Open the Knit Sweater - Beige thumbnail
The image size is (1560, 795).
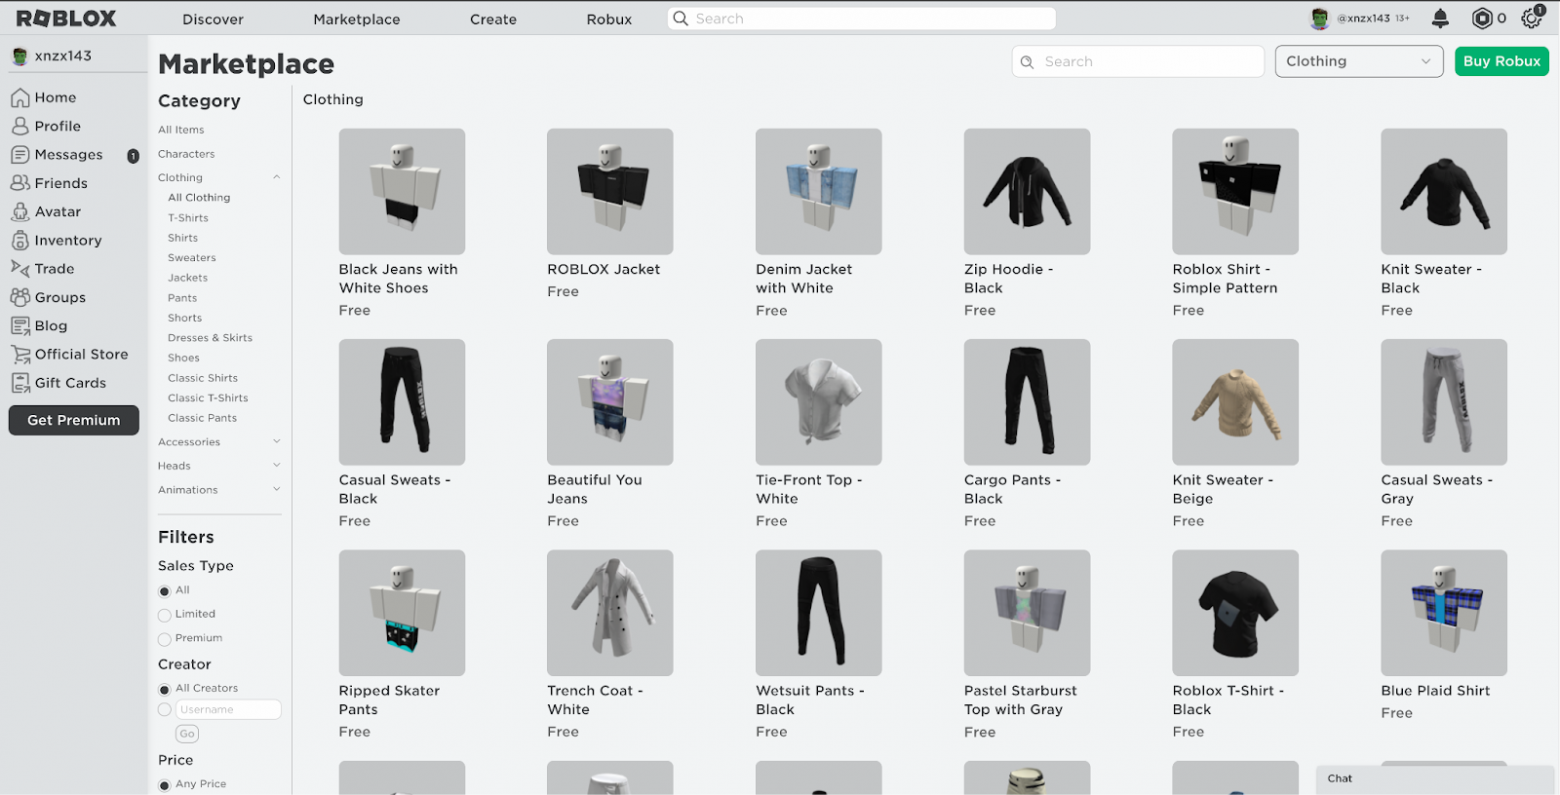coord(1236,402)
